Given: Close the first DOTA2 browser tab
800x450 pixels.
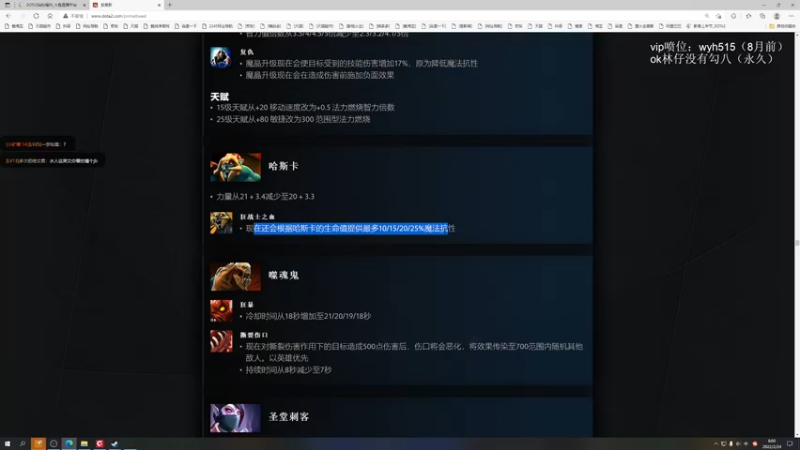Looking at the screenshot, I should point(84,5).
